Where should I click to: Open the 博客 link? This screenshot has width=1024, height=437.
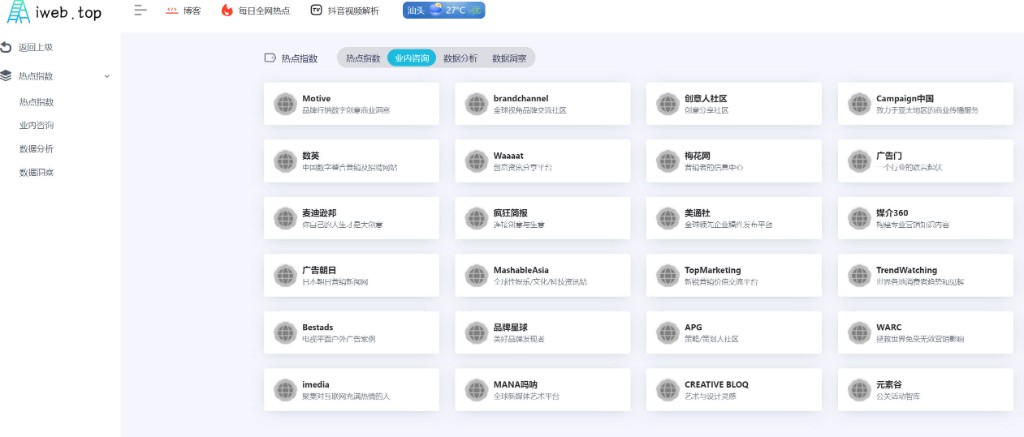tap(192, 10)
